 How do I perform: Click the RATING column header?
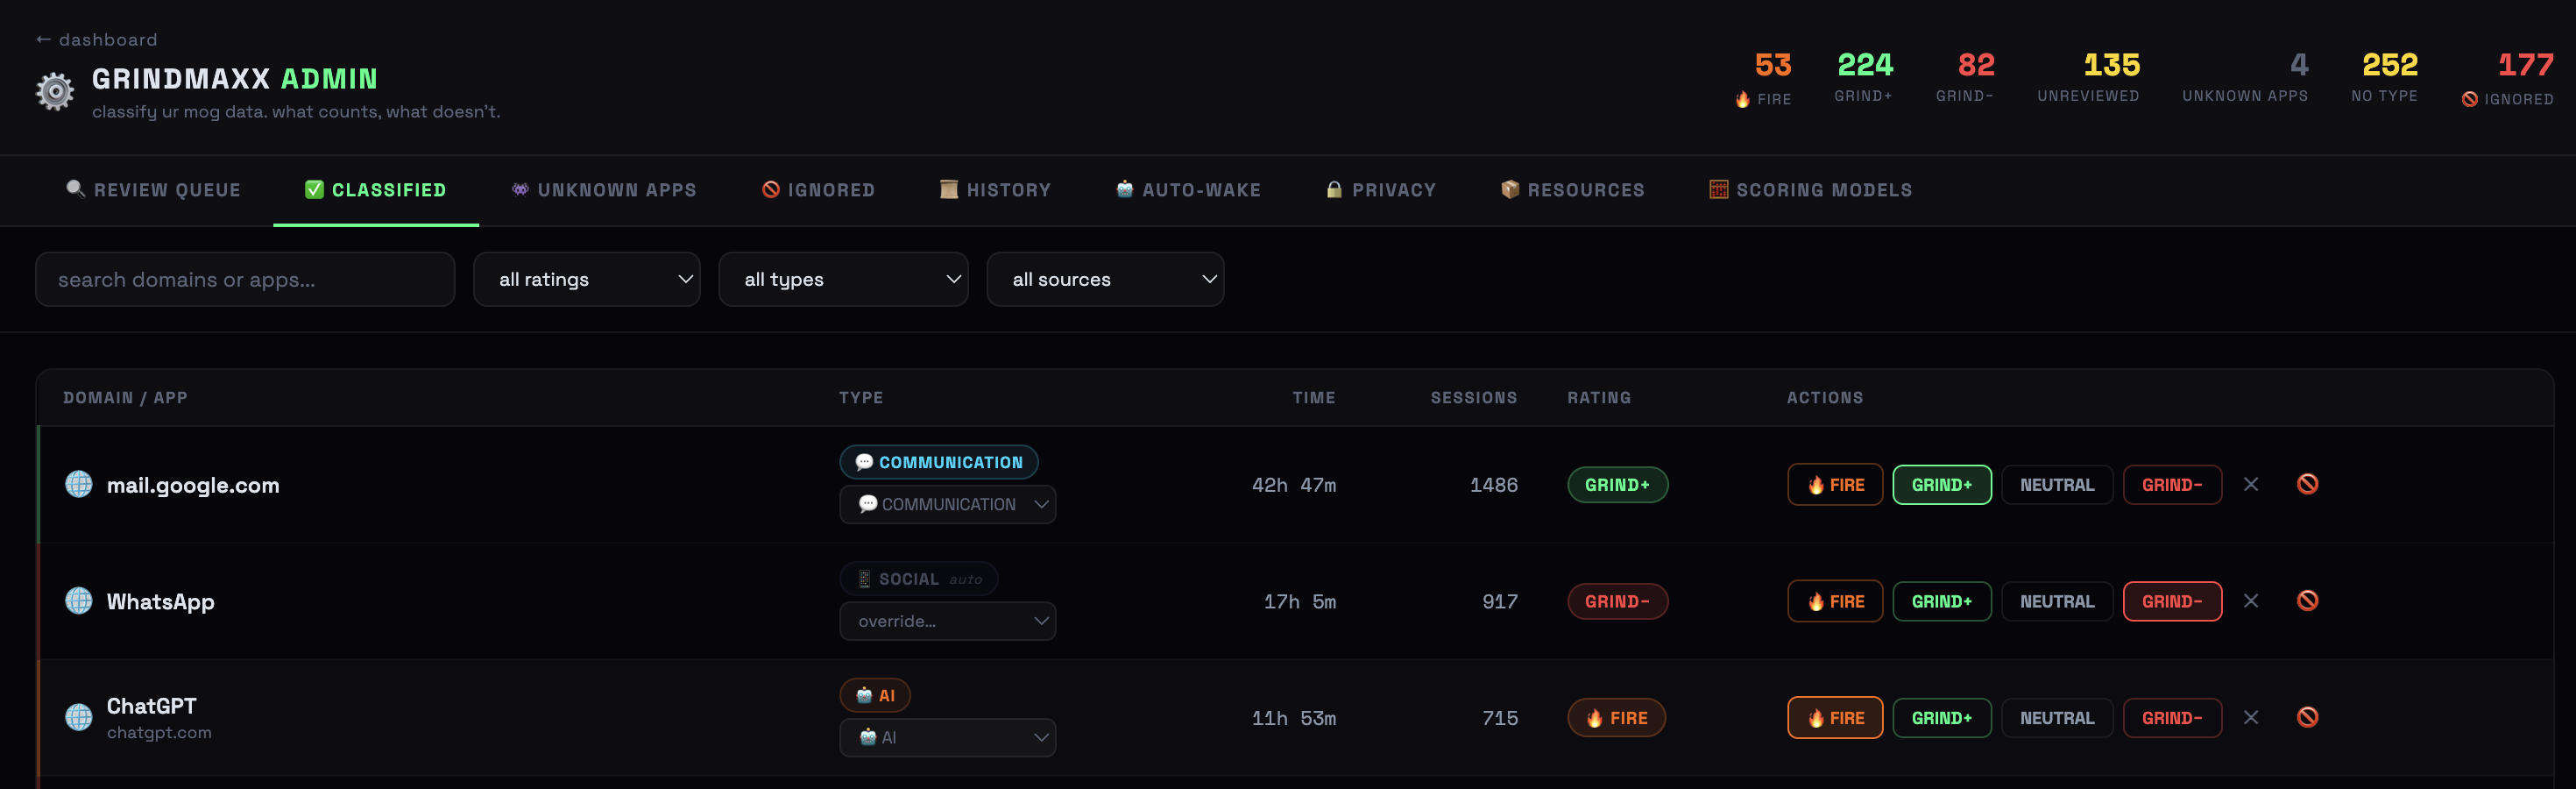click(x=1599, y=398)
